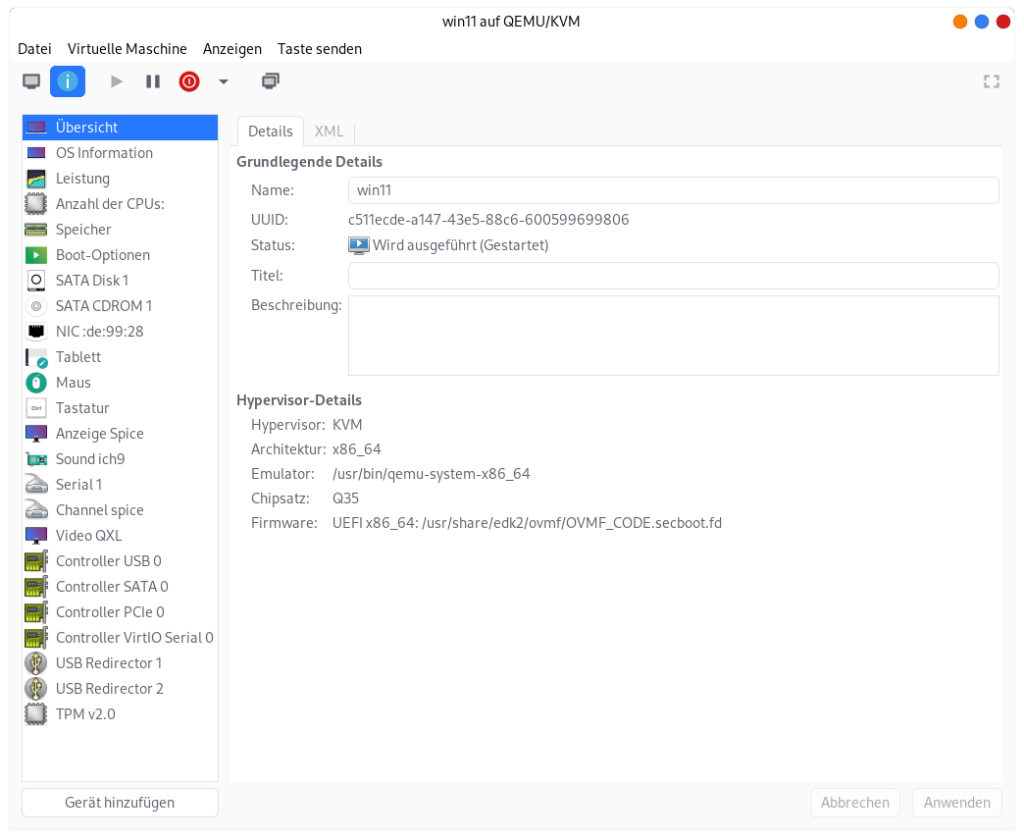The height and width of the screenshot is (839, 1024).
Task: Select SATA Disk 1 device
Action: [120, 280]
